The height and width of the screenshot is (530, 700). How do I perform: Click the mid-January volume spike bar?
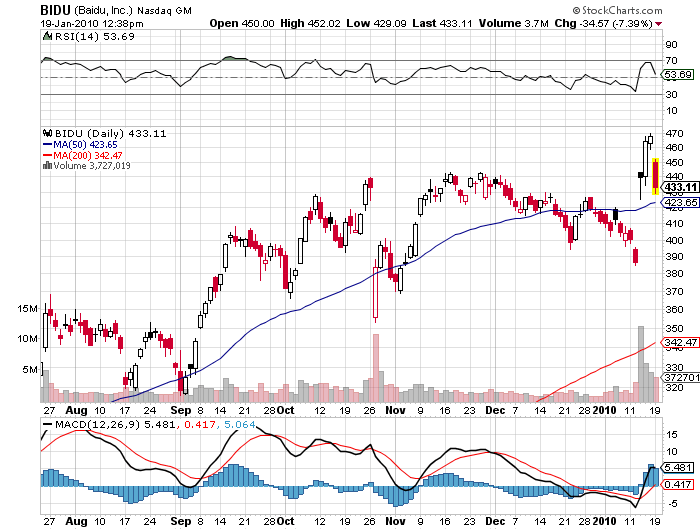641,364
